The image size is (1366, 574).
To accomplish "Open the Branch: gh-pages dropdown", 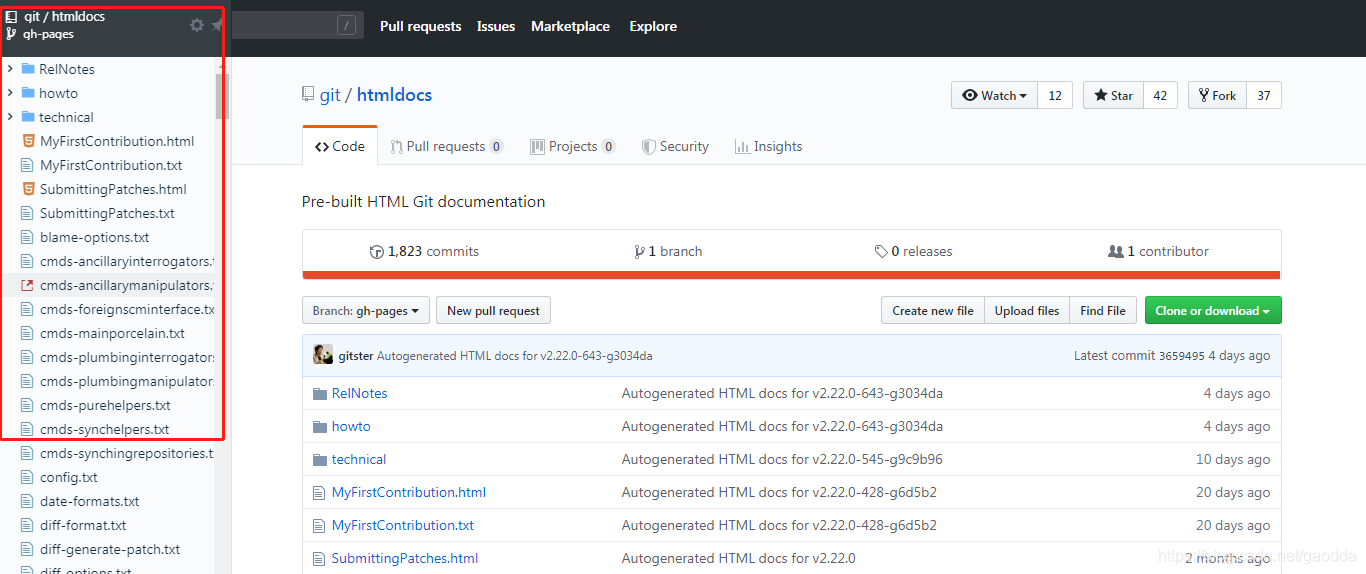I will pyautogui.click(x=366, y=311).
